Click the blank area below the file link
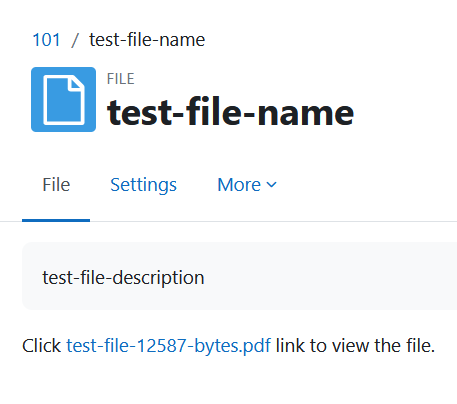 pyautogui.click(x=228, y=382)
